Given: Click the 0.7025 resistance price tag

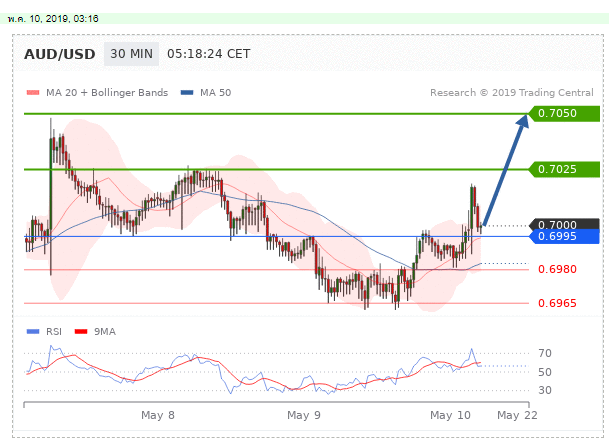Looking at the screenshot, I should coord(564,169).
